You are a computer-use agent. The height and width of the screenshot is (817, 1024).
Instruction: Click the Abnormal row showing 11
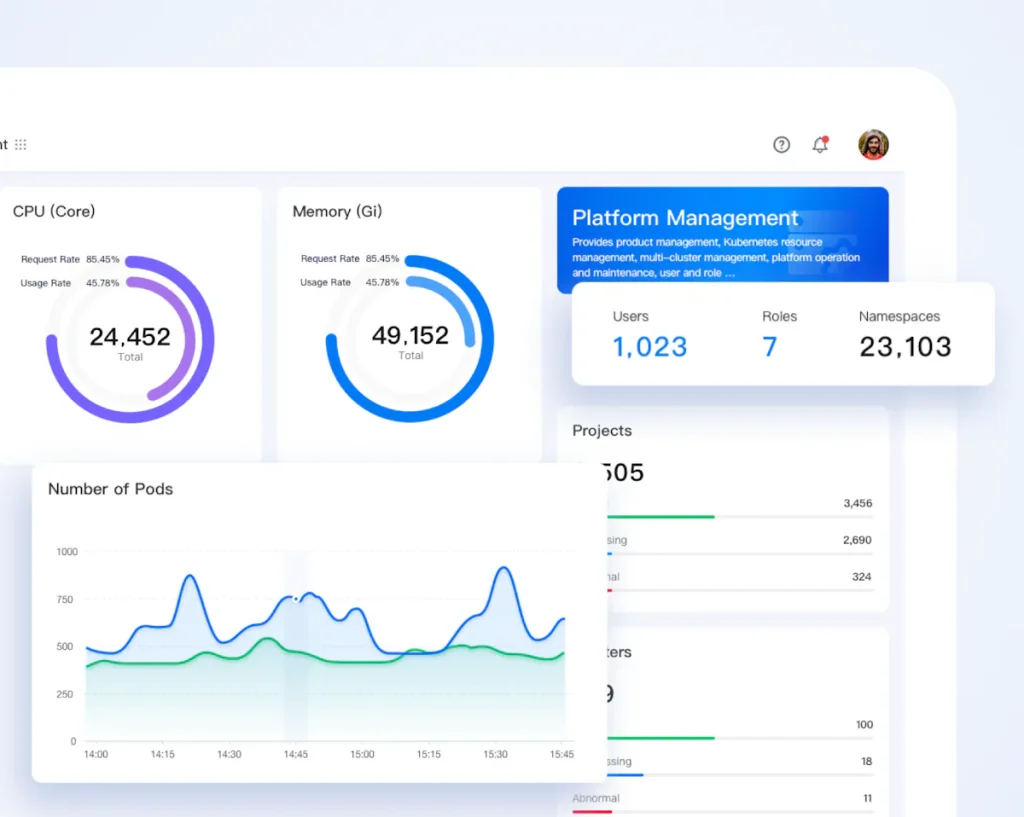click(x=720, y=798)
